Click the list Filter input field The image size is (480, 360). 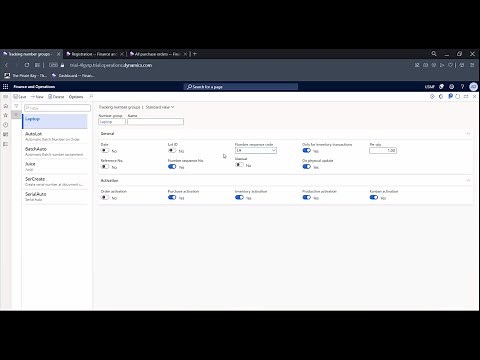(57, 108)
